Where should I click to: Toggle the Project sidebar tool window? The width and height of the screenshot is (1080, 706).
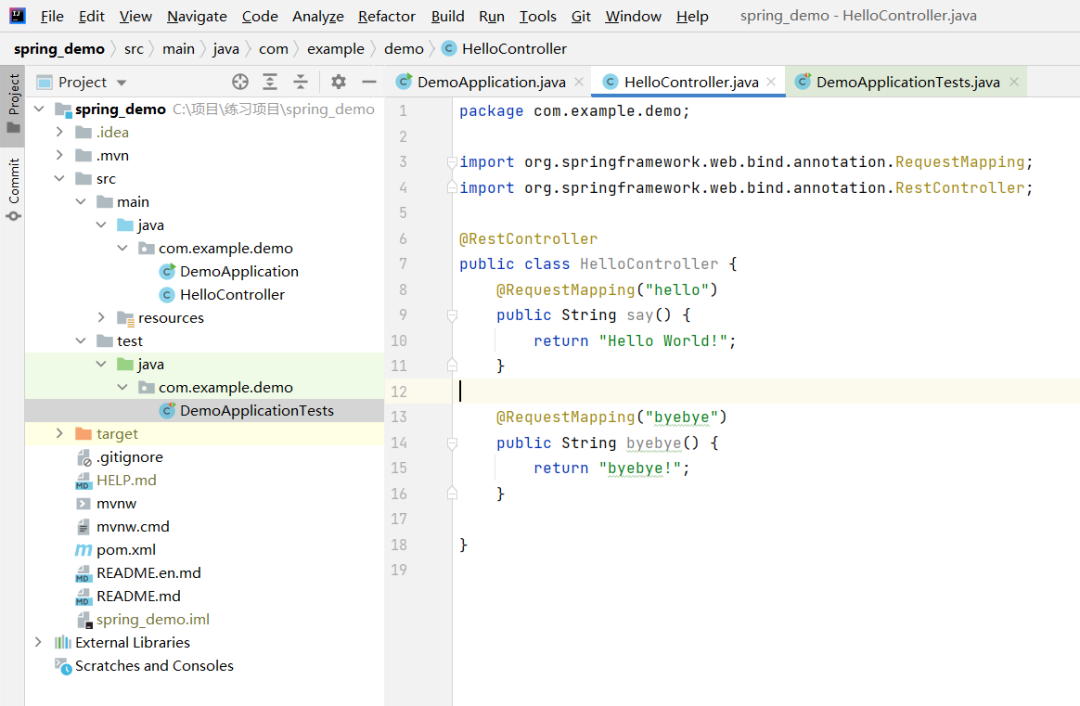[14, 102]
